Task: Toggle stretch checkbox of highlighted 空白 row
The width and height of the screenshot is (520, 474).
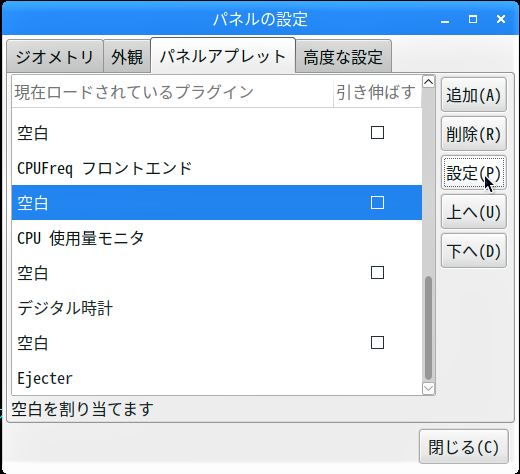Action: (x=377, y=203)
